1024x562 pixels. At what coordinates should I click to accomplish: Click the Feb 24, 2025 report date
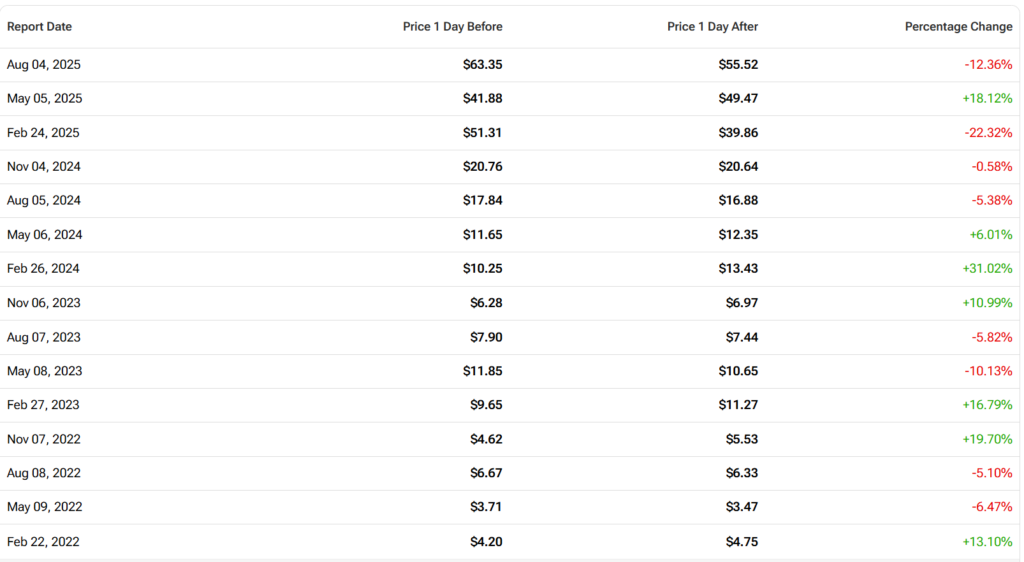(x=43, y=132)
